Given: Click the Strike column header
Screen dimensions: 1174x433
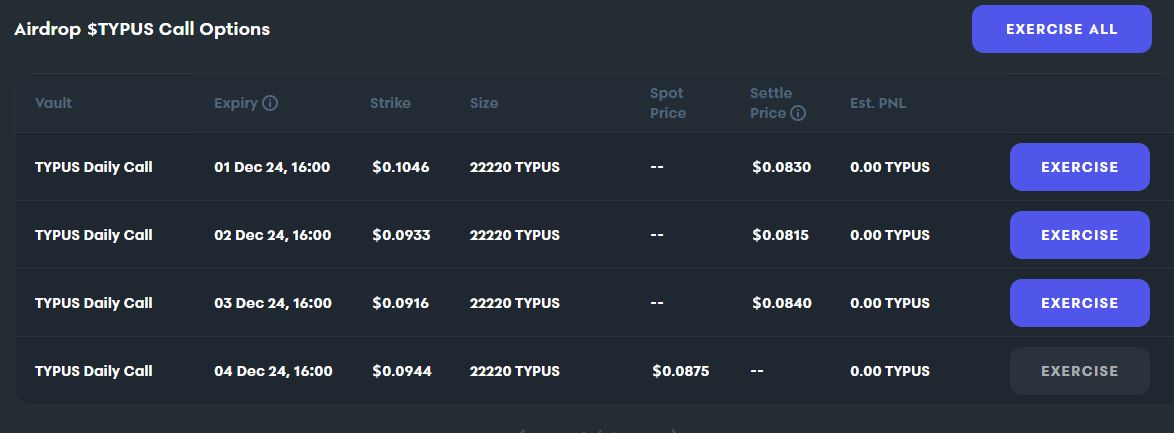Looking at the screenshot, I should pos(390,103).
